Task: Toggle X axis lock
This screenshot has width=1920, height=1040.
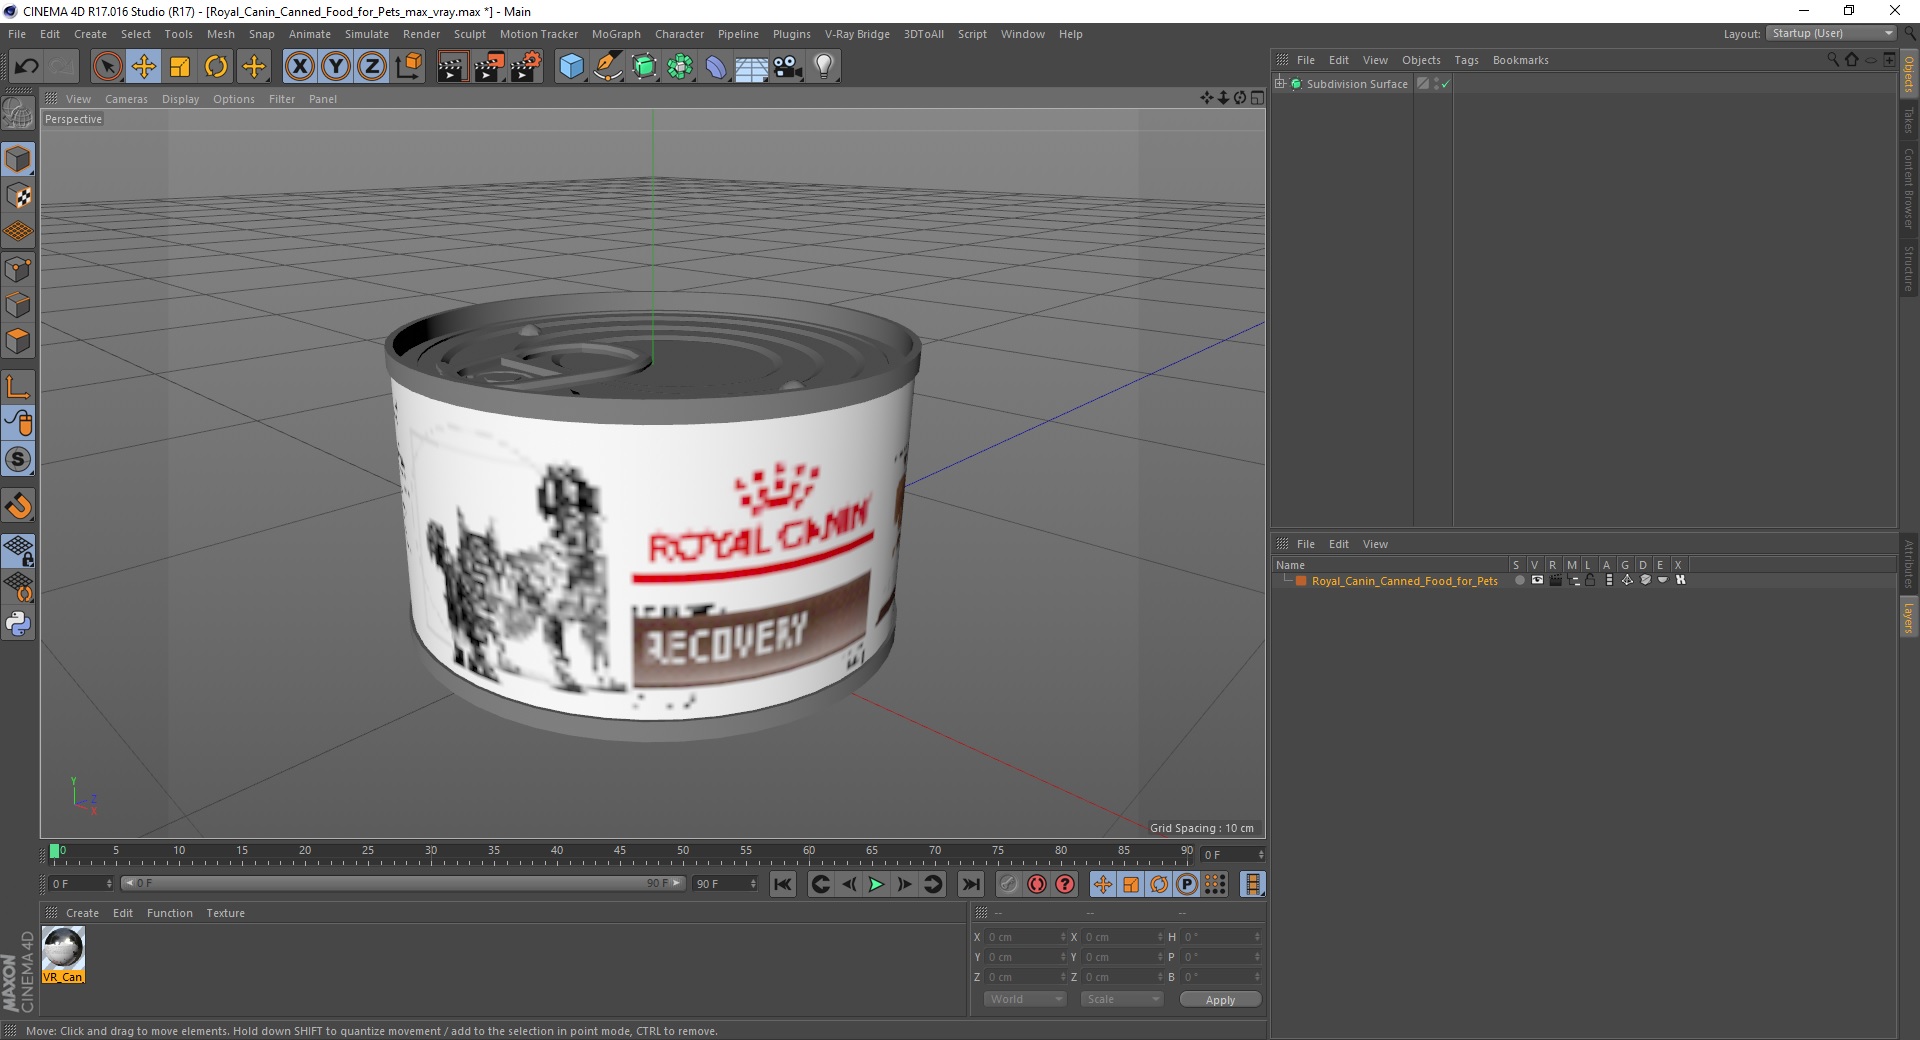Action: click(299, 67)
